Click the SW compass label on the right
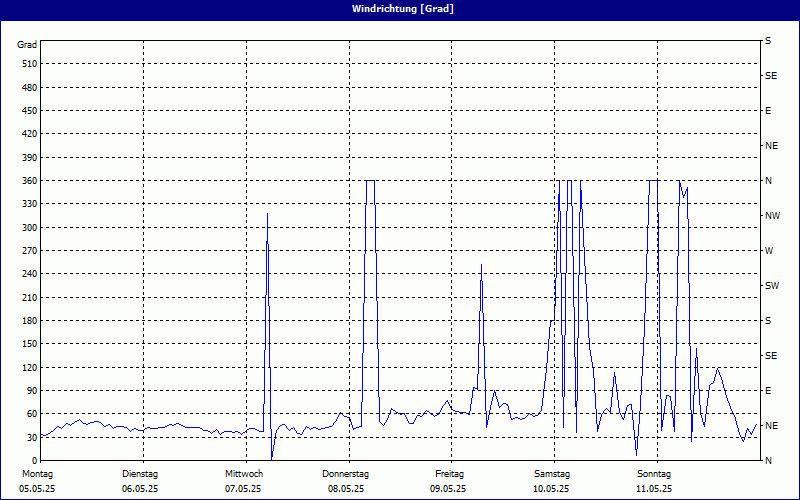The height and width of the screenshot is (500, 800). pyautogui.click(x=771, y=285)
